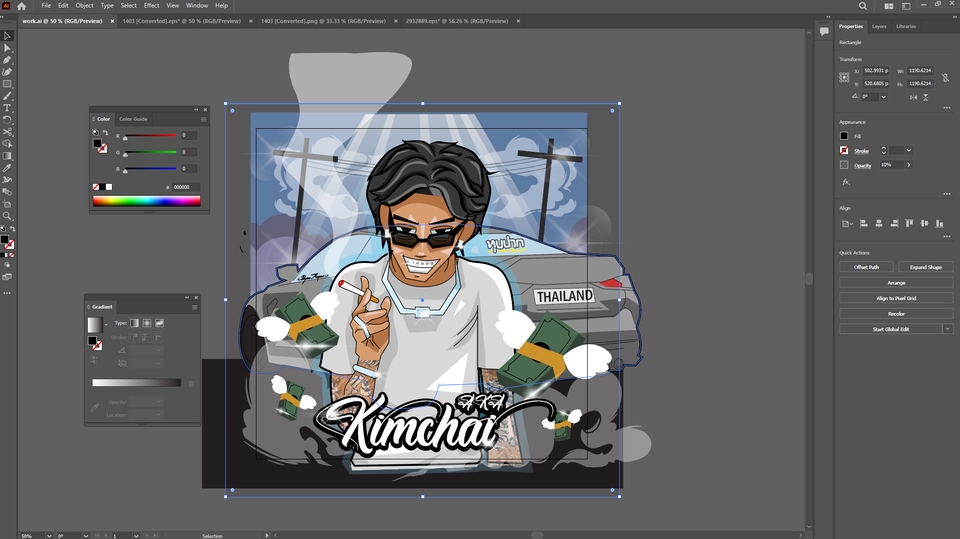The height and width of the screenshot is (539, 960).
Task: Pick the Type tool in the toolbar
Action: click(7, 108)
